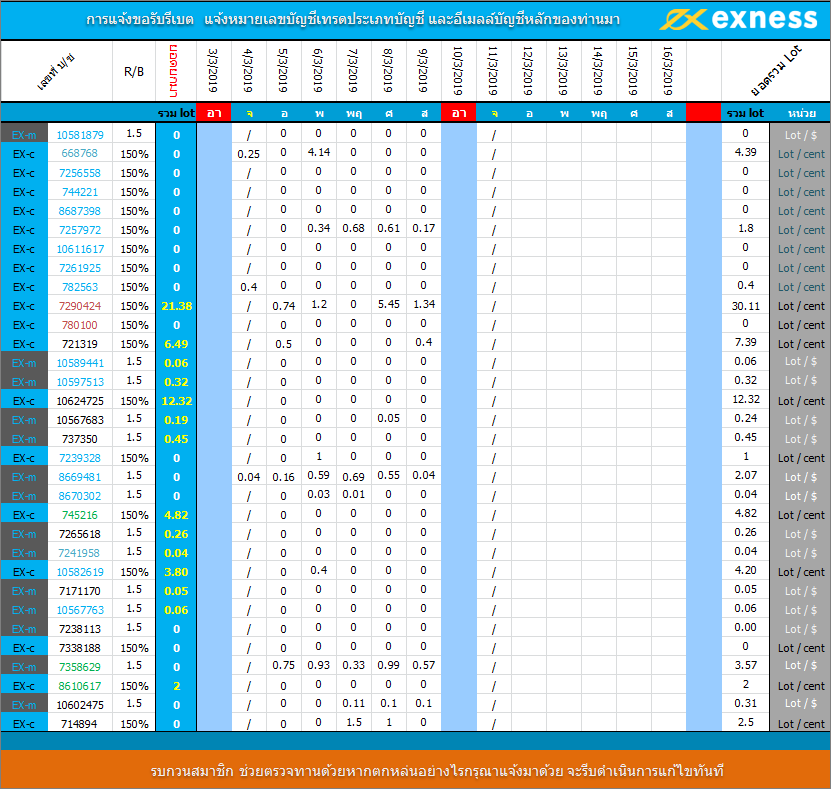Select account number 8610617
The height and width of the screenshot is (789, 831).
pyautogui.click(x=79, y=686)
